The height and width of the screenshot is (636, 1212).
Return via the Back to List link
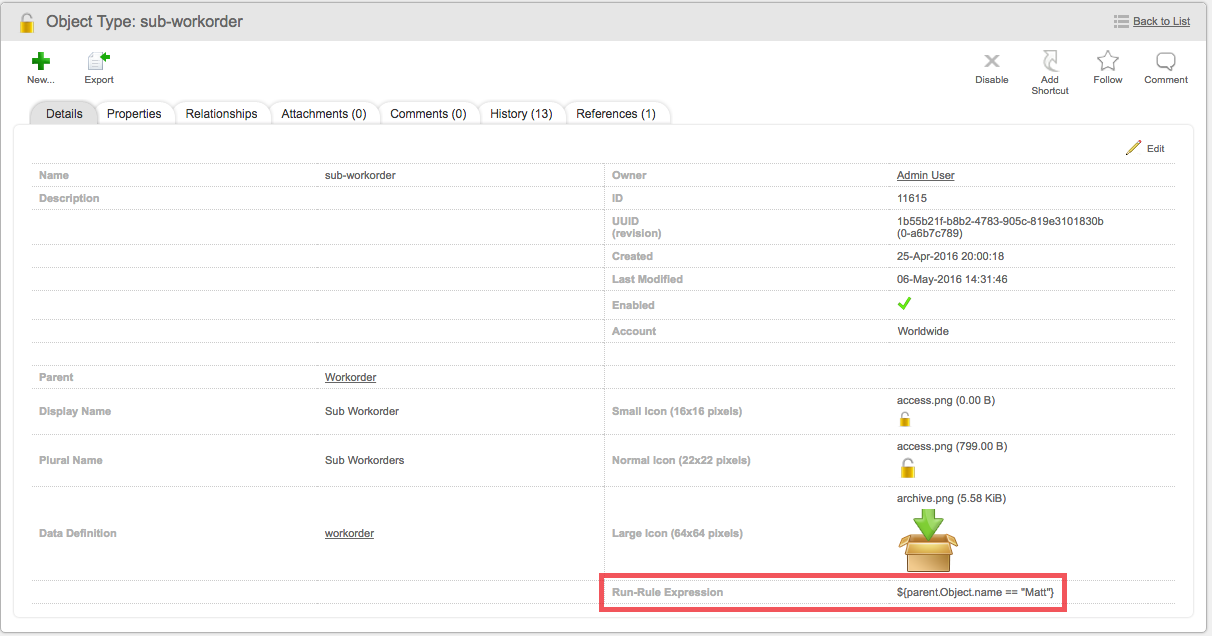point(1159,20)
